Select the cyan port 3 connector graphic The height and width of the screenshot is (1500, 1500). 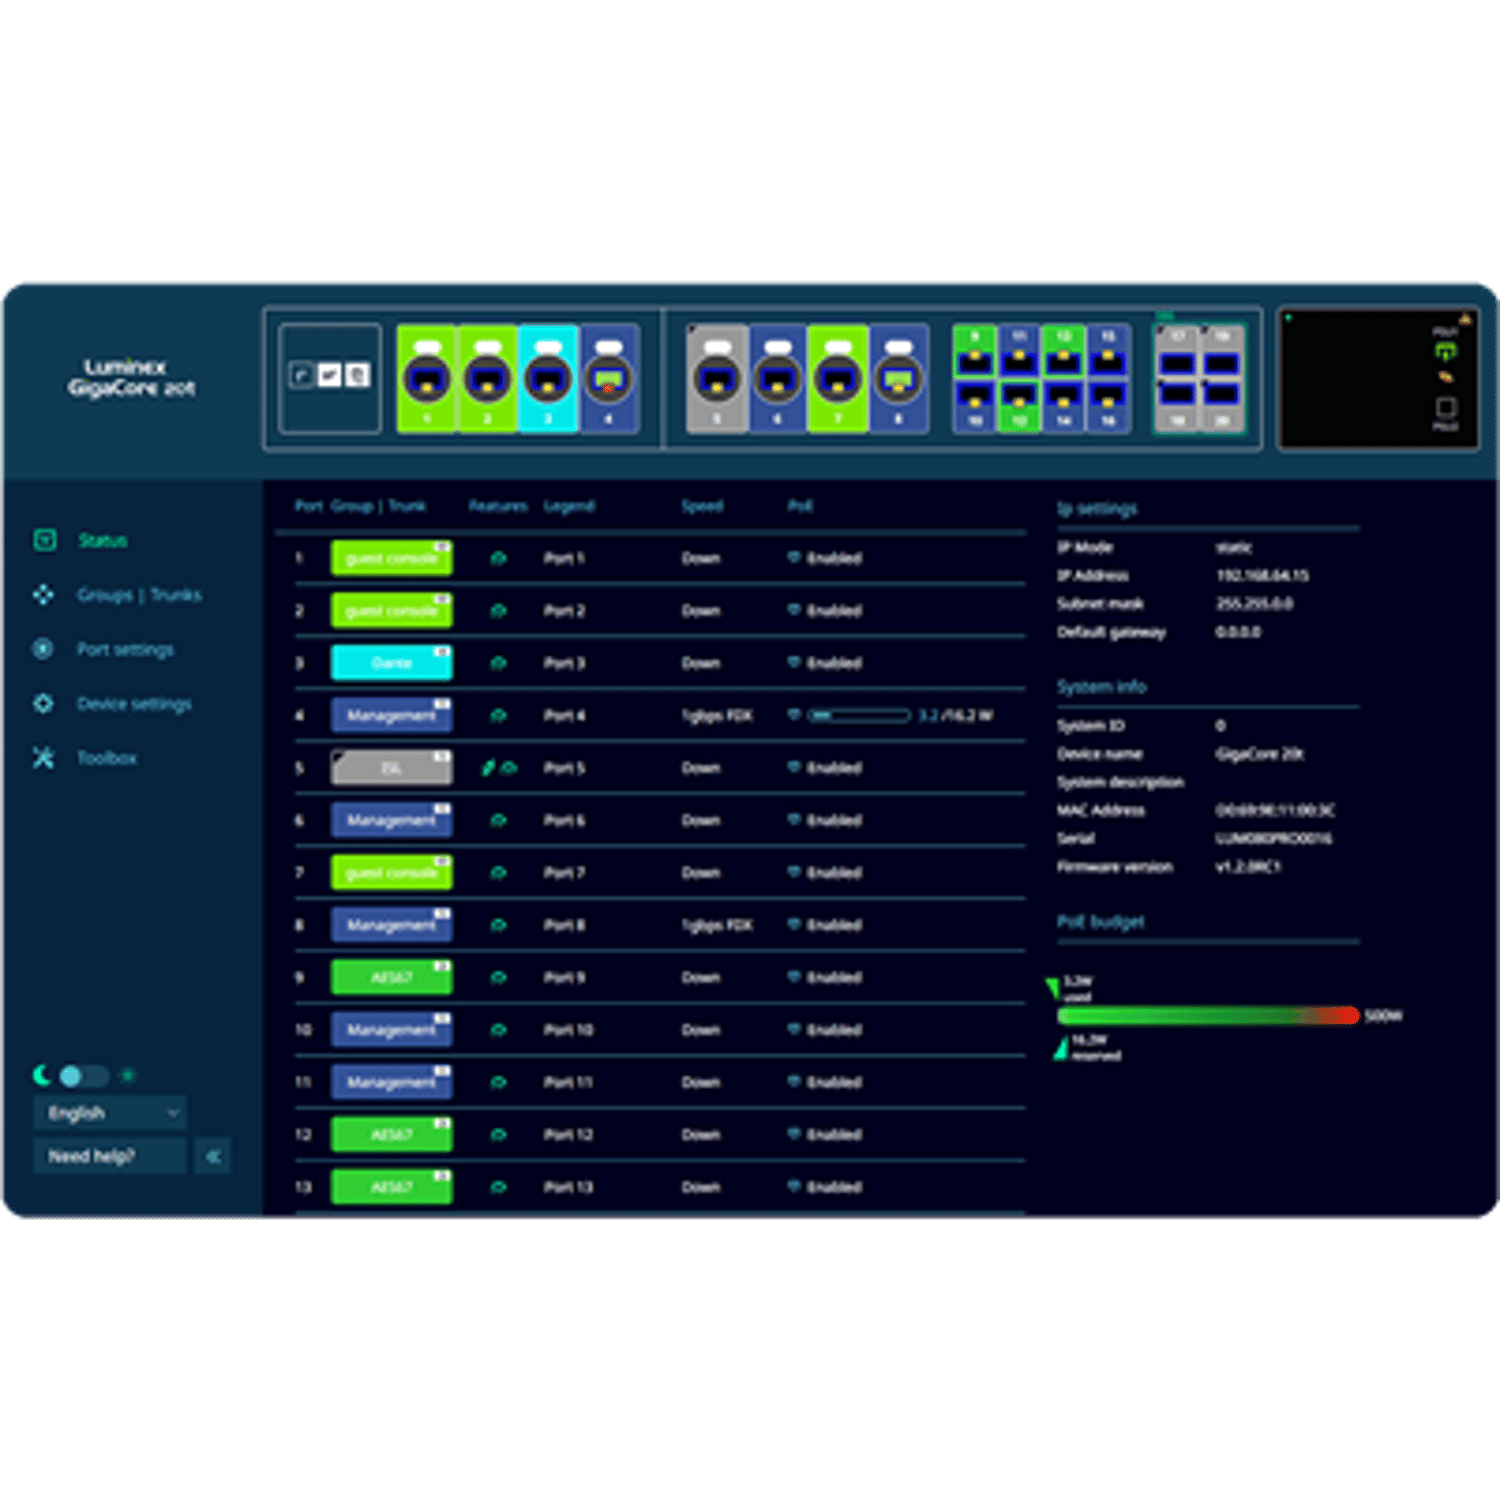coord(548,379)
